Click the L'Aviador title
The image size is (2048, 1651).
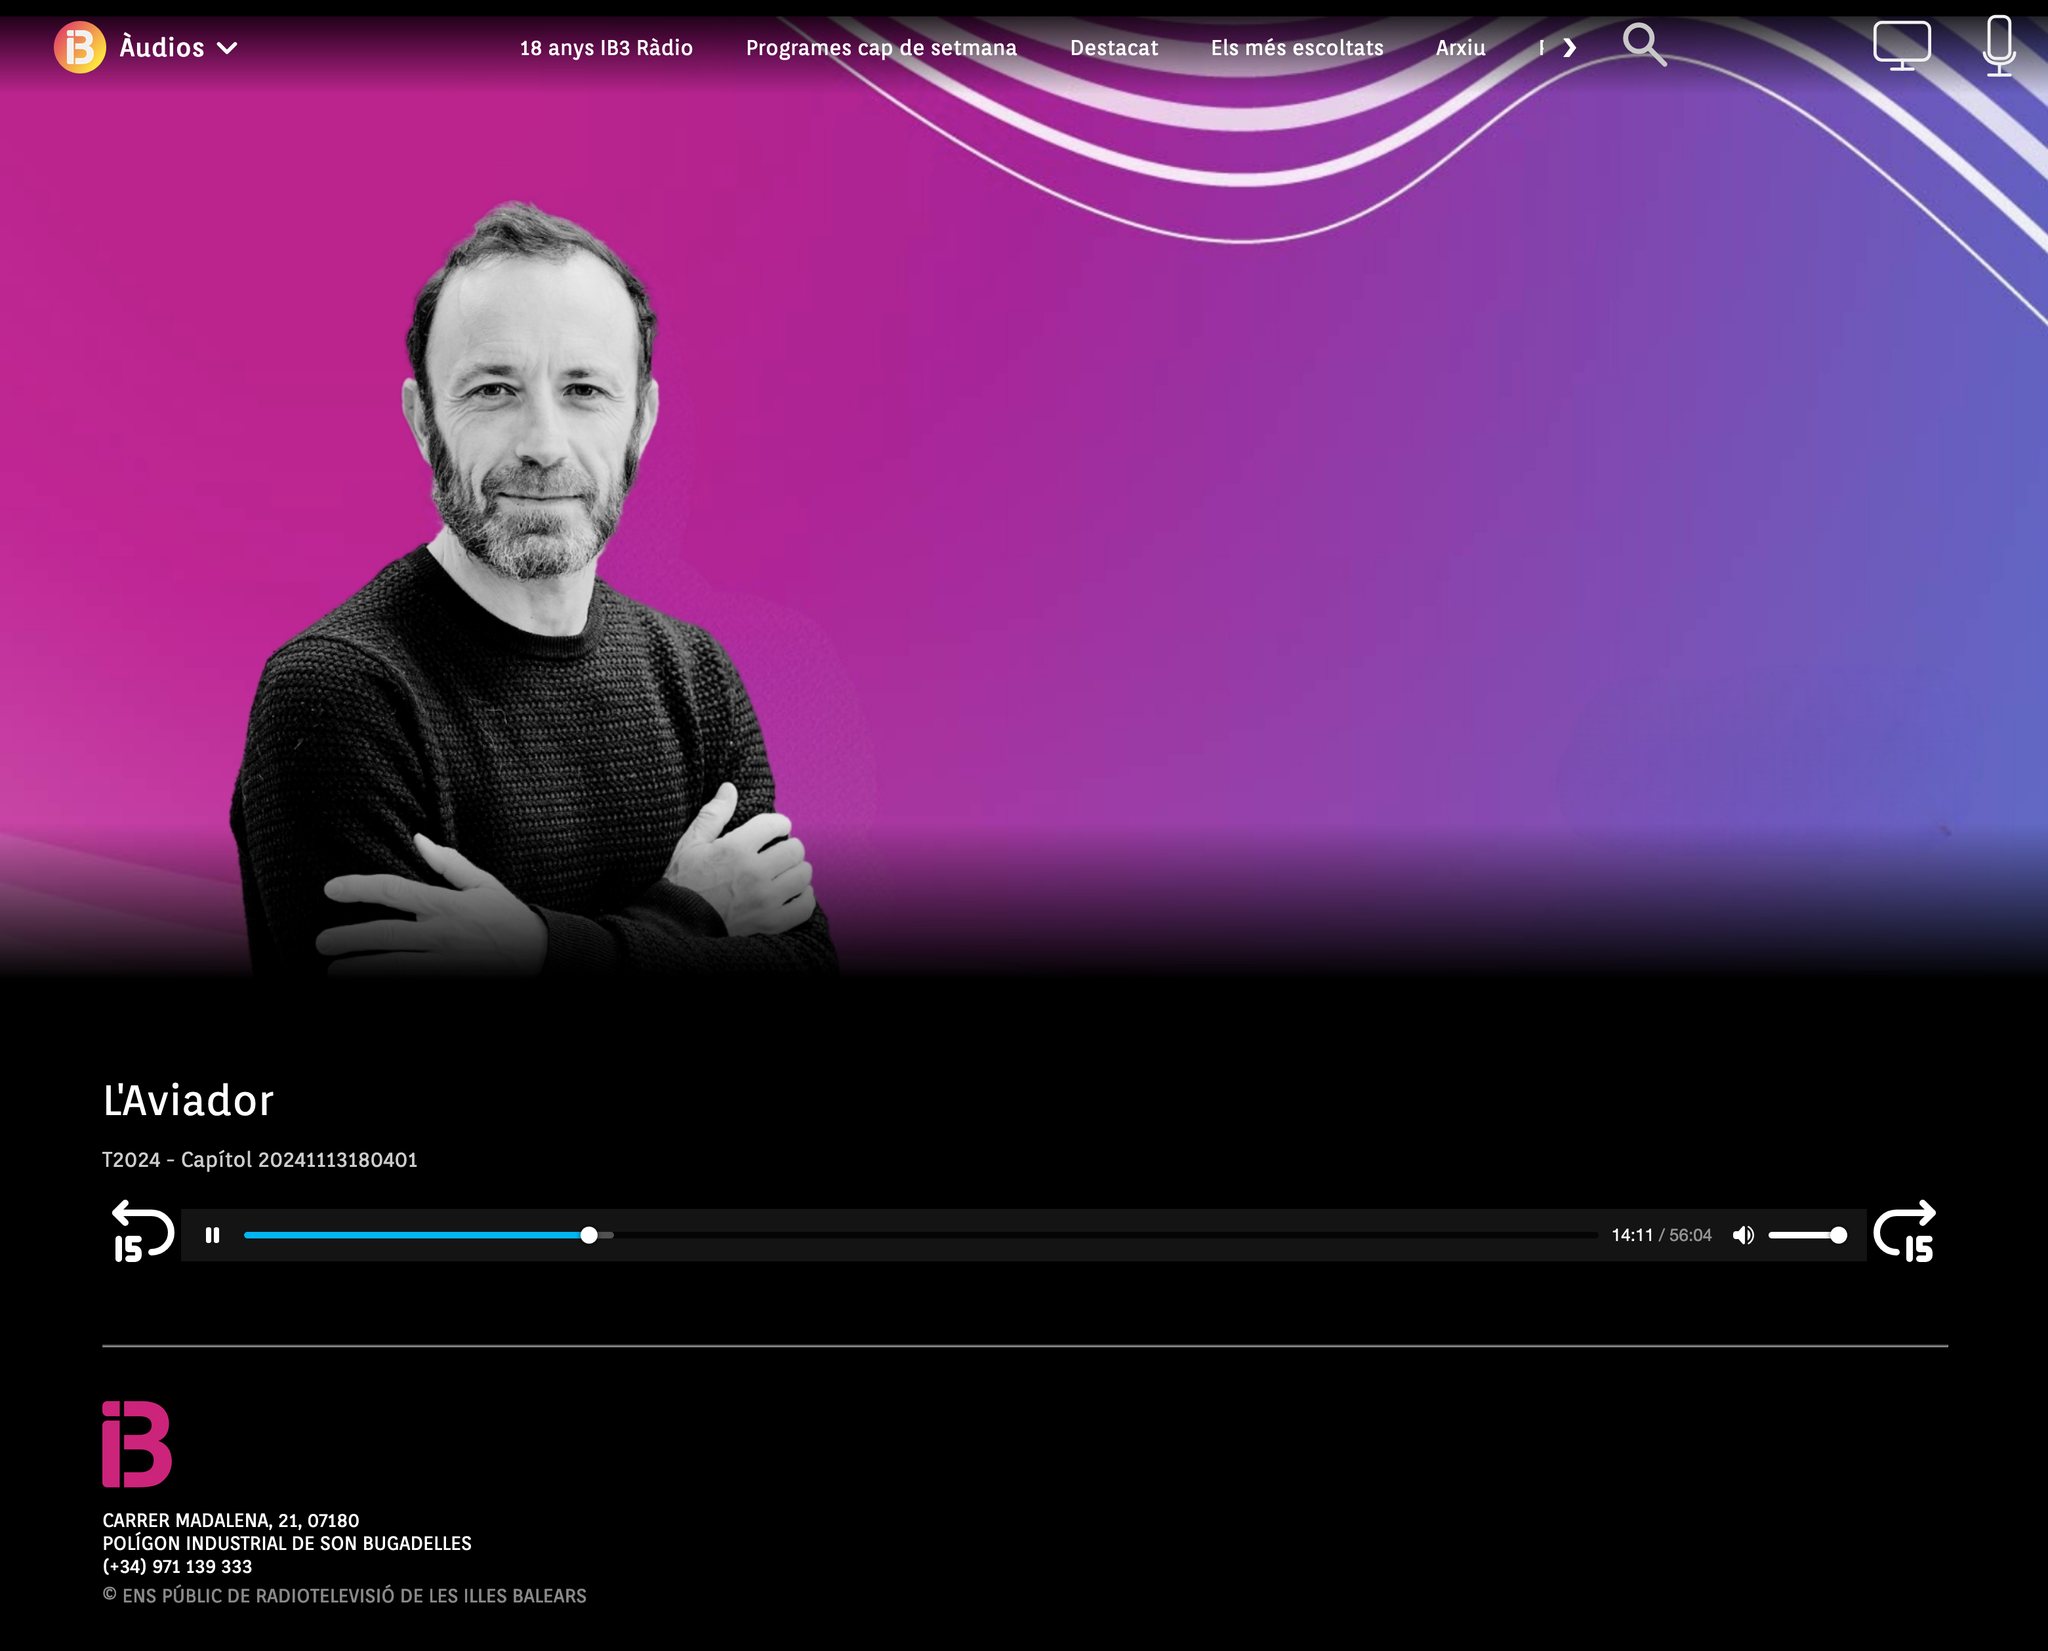coord(188,1101)
